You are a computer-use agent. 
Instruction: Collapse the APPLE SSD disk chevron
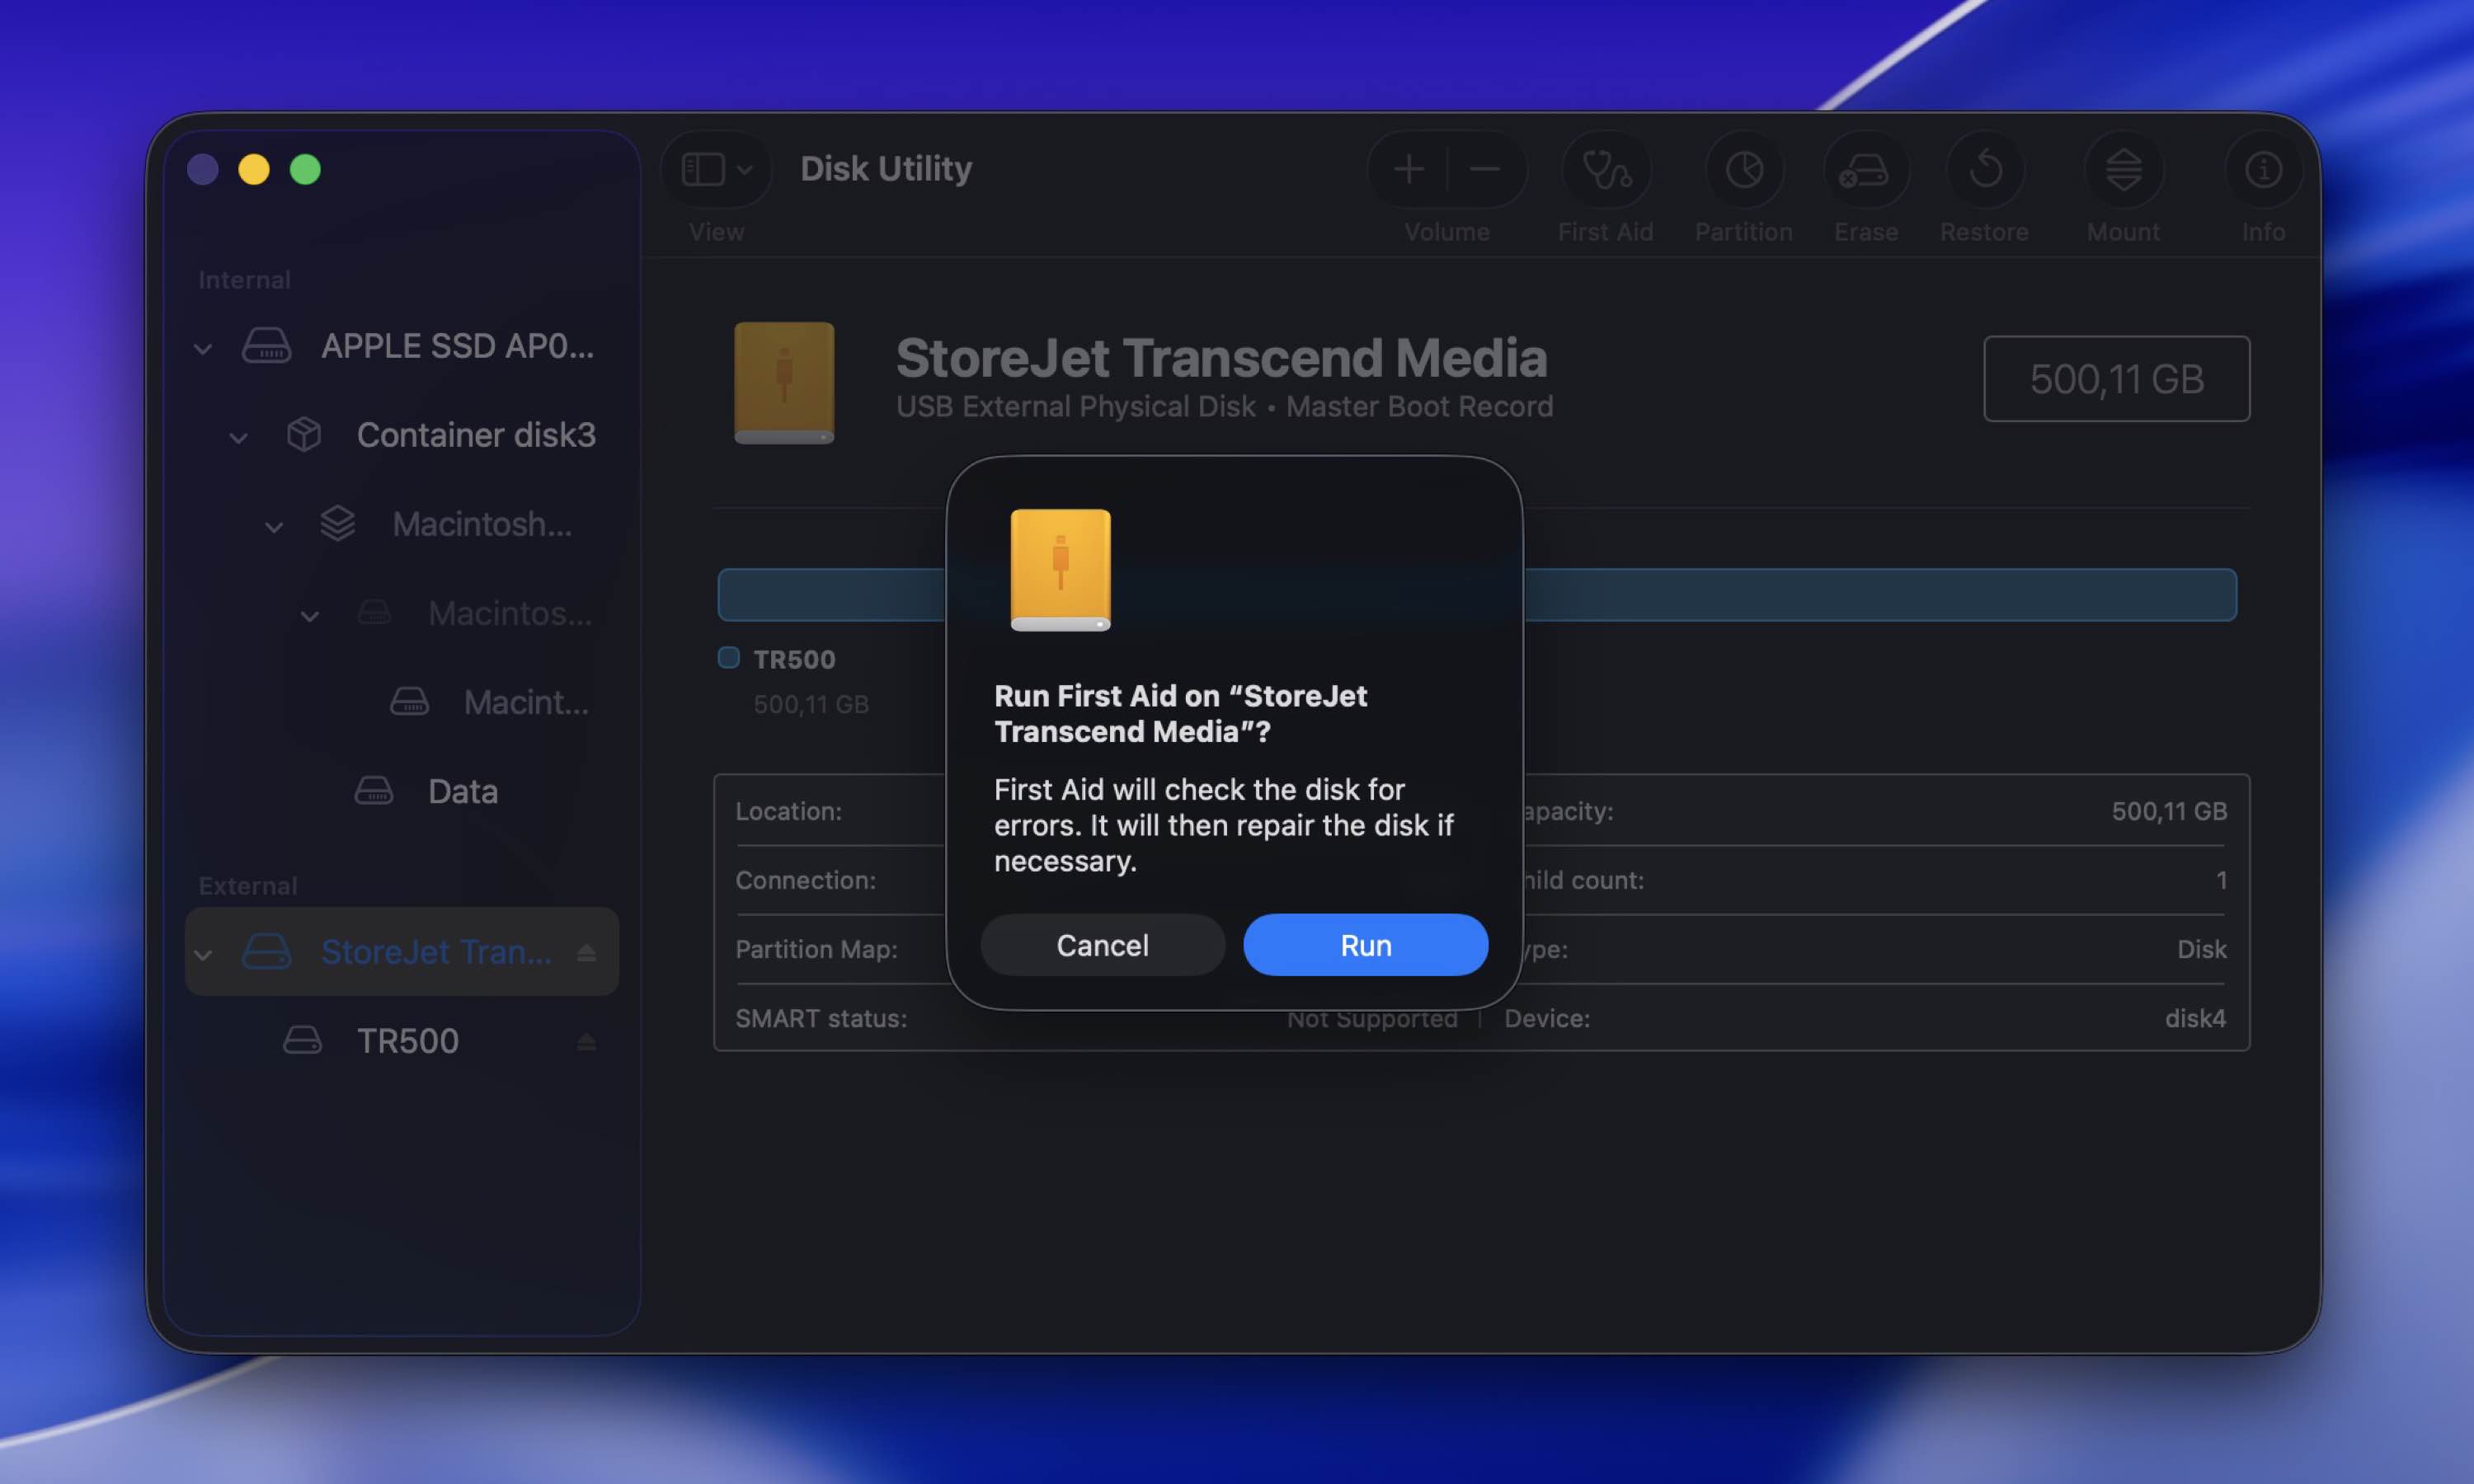coord(203,349)
